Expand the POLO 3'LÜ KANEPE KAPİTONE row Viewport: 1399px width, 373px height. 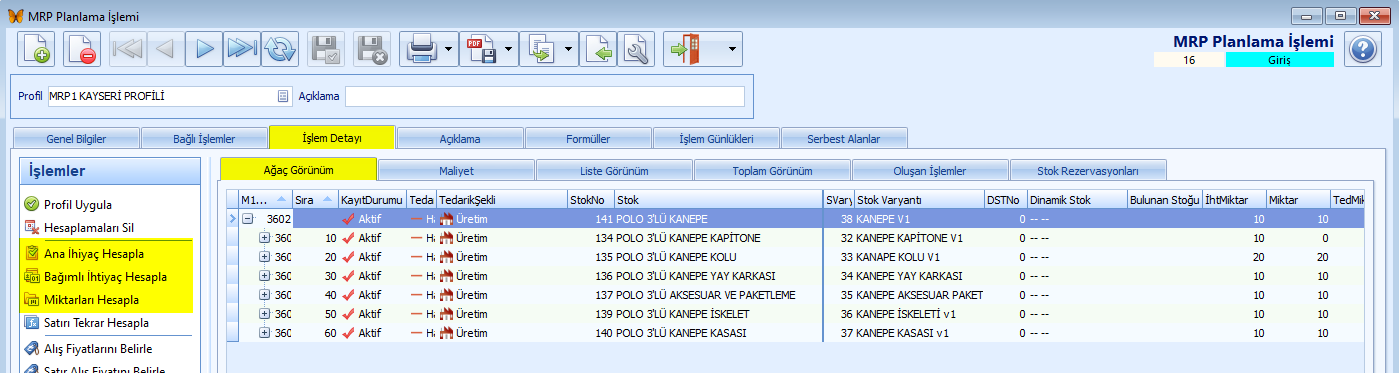(264, 238)
